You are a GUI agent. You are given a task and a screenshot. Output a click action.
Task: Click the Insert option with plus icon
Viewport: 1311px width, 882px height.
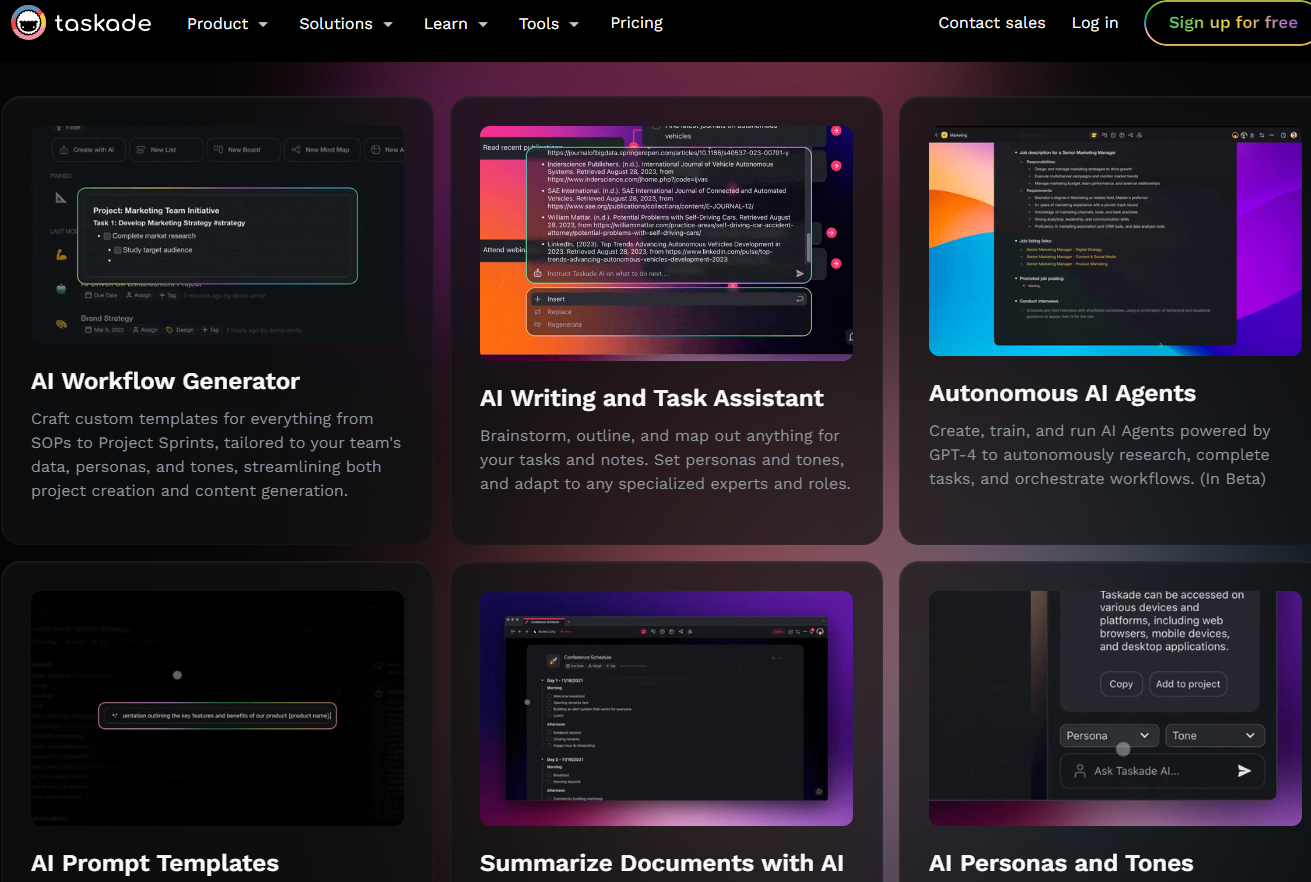668,299
